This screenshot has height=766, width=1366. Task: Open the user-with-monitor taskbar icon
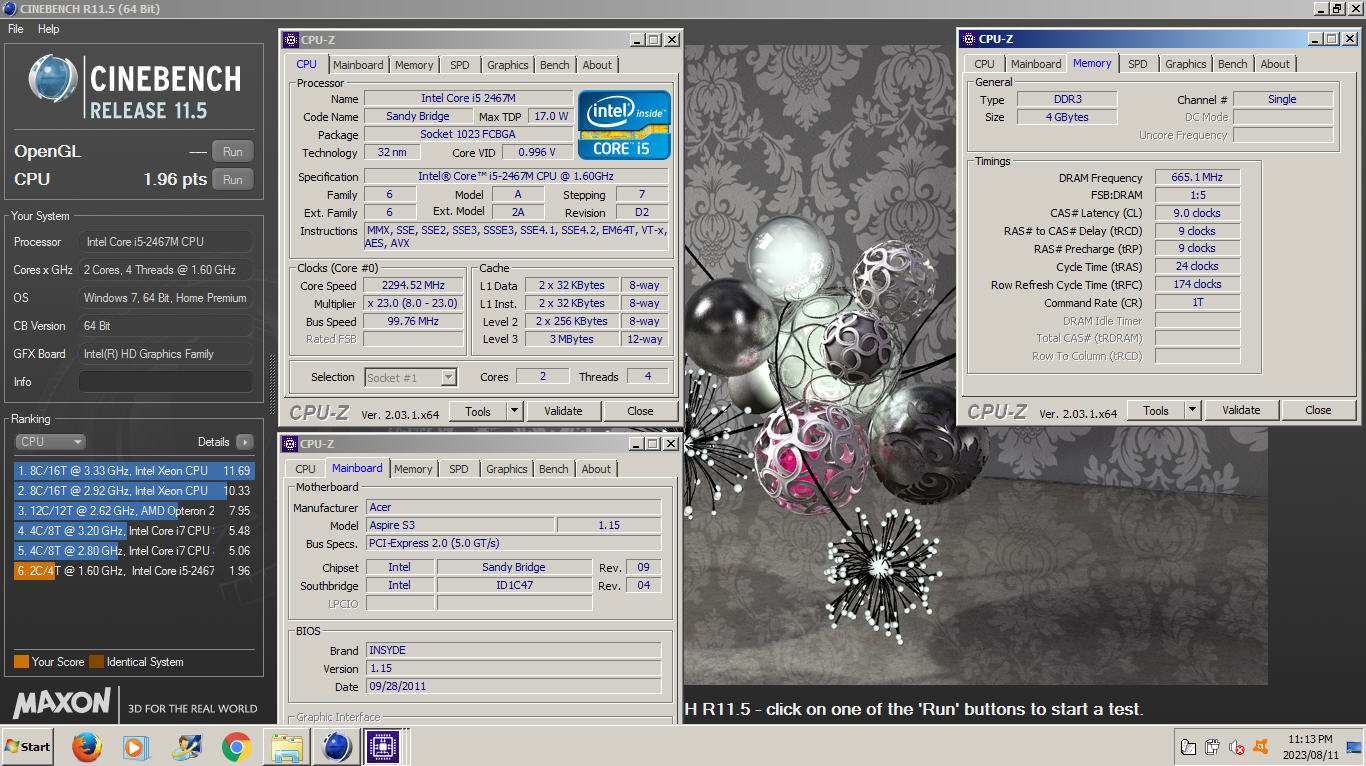186,747
